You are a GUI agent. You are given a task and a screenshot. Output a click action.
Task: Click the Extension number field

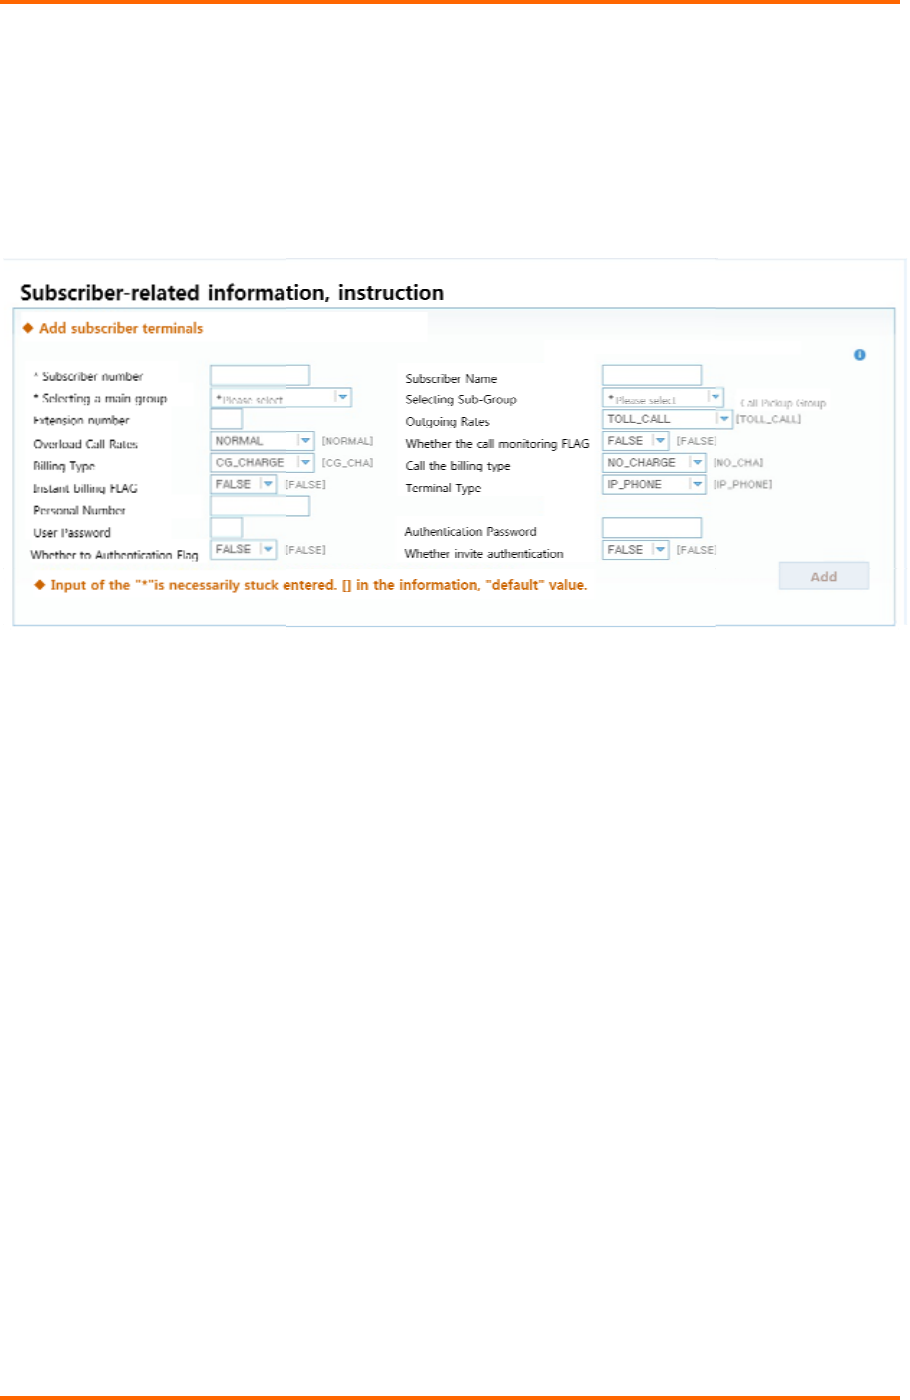tap(227, 420)
